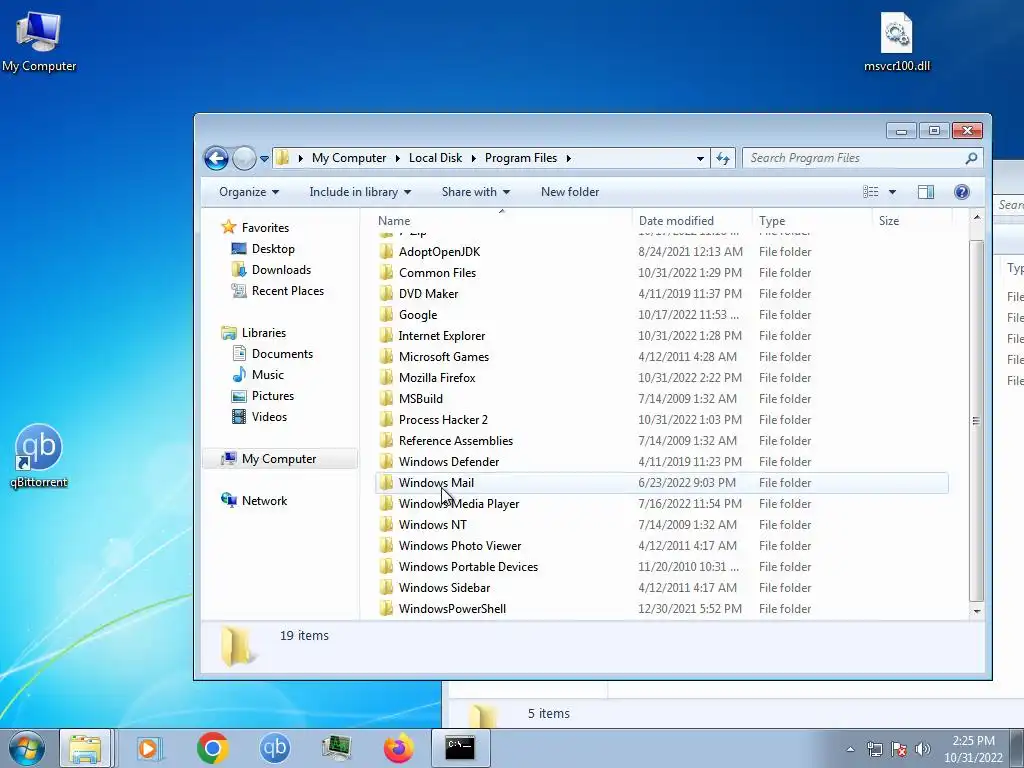Viewport: 1024px width, 768px height.
Task: Open the Videos library
Action: [269, 417]
